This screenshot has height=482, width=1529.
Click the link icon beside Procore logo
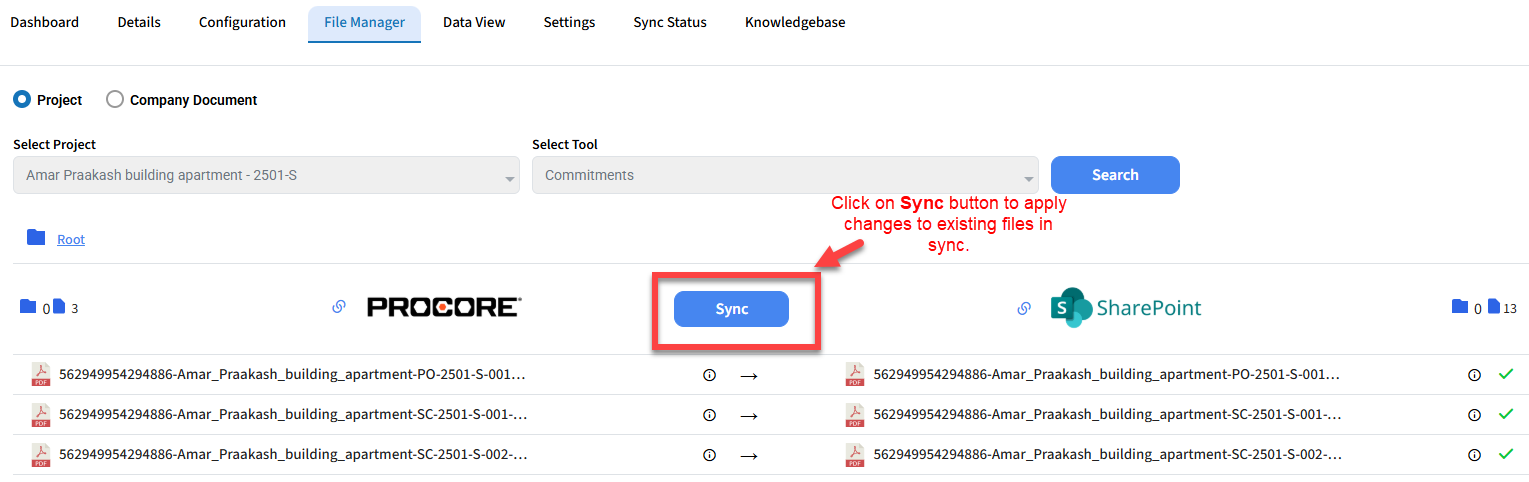click(339, 307)
